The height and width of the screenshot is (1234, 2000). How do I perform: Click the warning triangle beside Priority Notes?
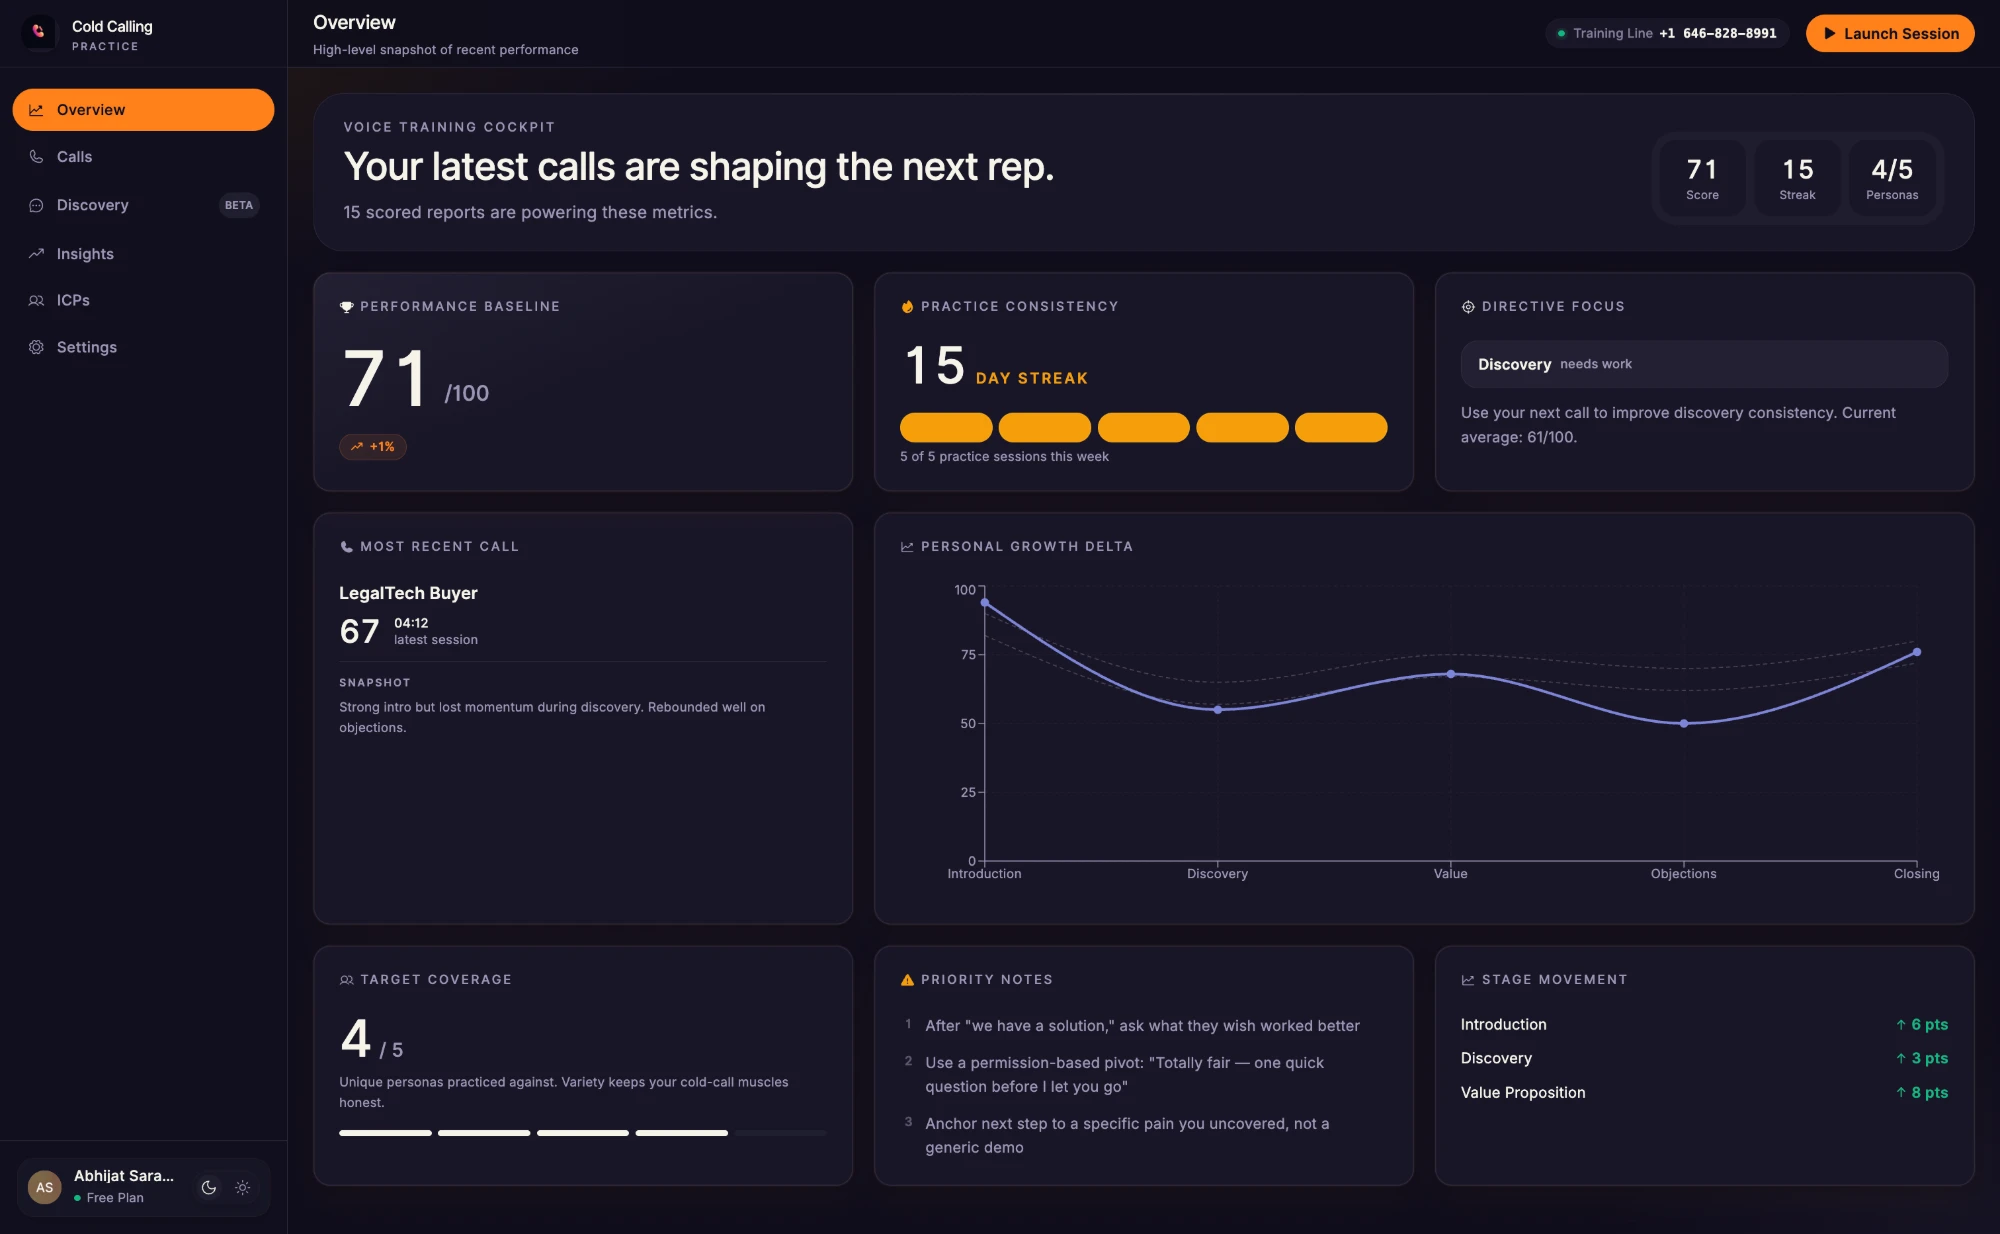point(907,980)
